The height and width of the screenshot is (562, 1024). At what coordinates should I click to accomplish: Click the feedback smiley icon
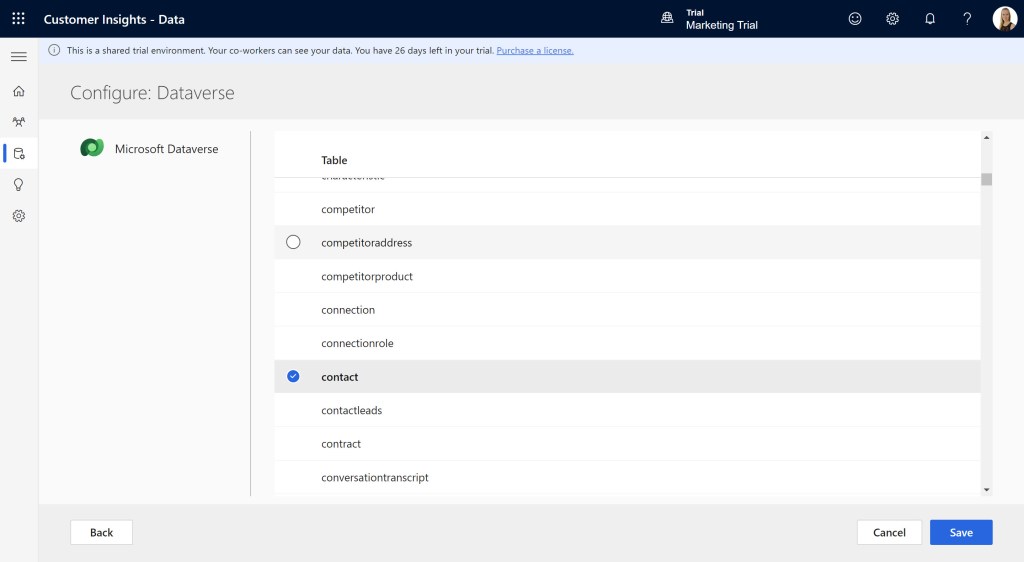[x=854, y=19]
